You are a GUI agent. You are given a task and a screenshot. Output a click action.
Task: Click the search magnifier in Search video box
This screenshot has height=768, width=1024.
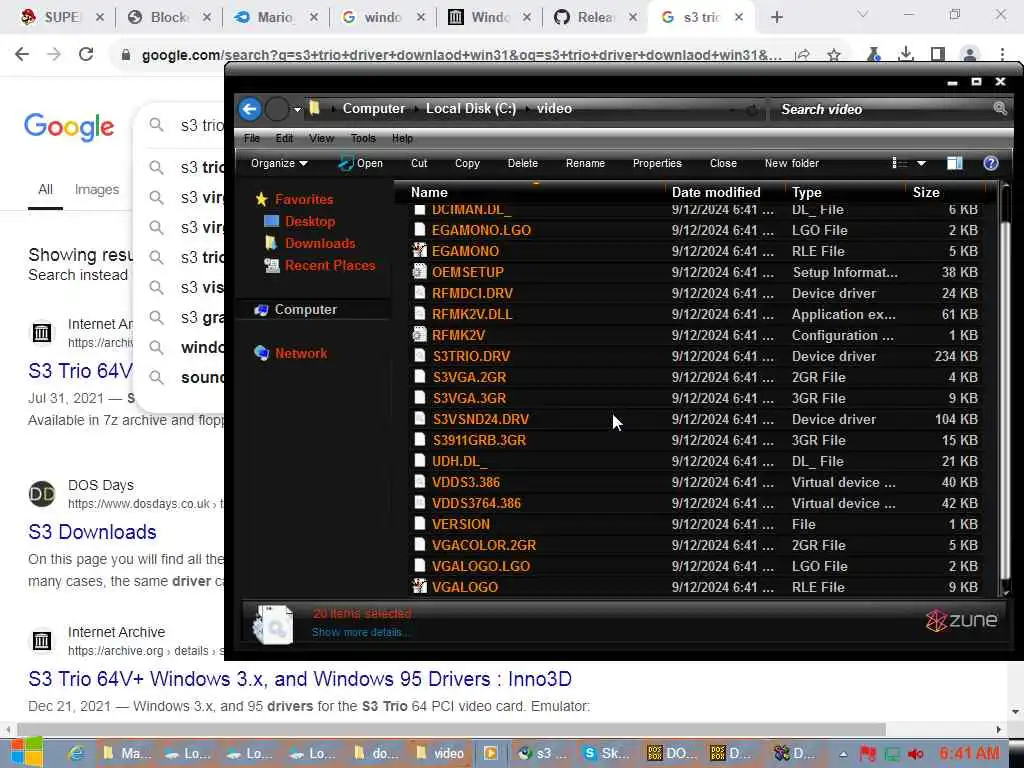1000,108
